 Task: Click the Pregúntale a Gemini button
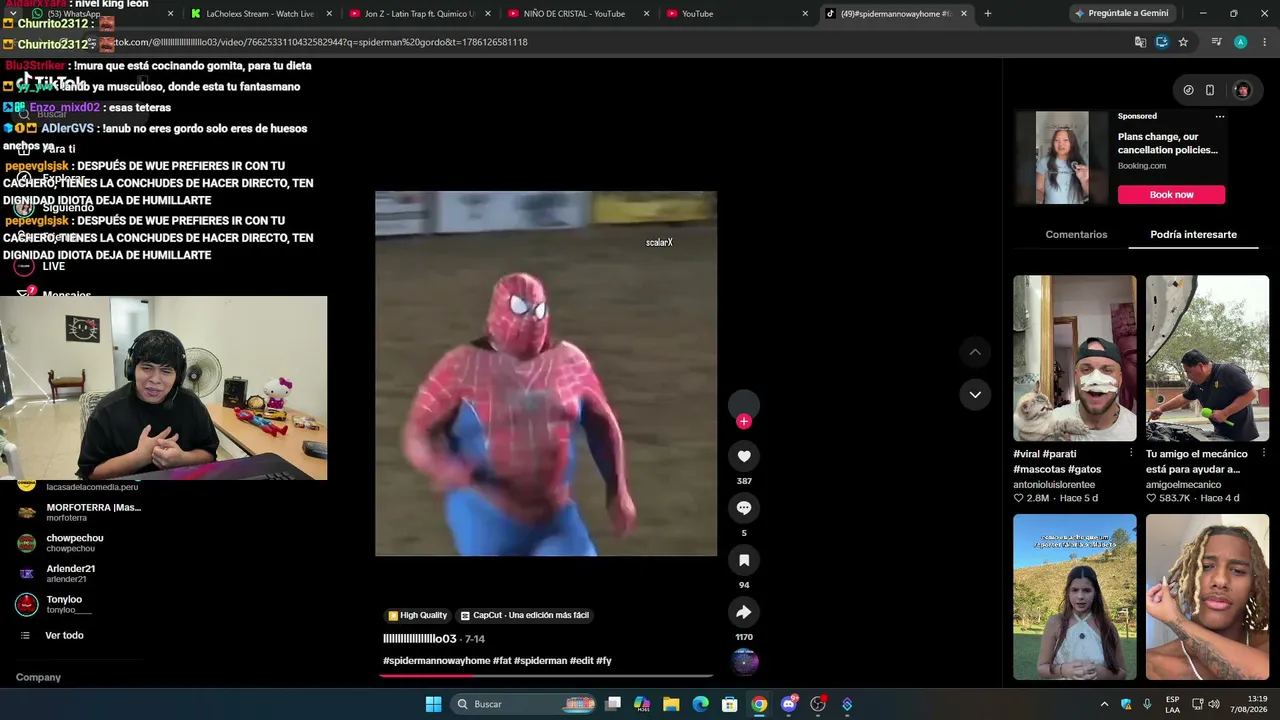pyautogui.click(x=1121, y=14)
